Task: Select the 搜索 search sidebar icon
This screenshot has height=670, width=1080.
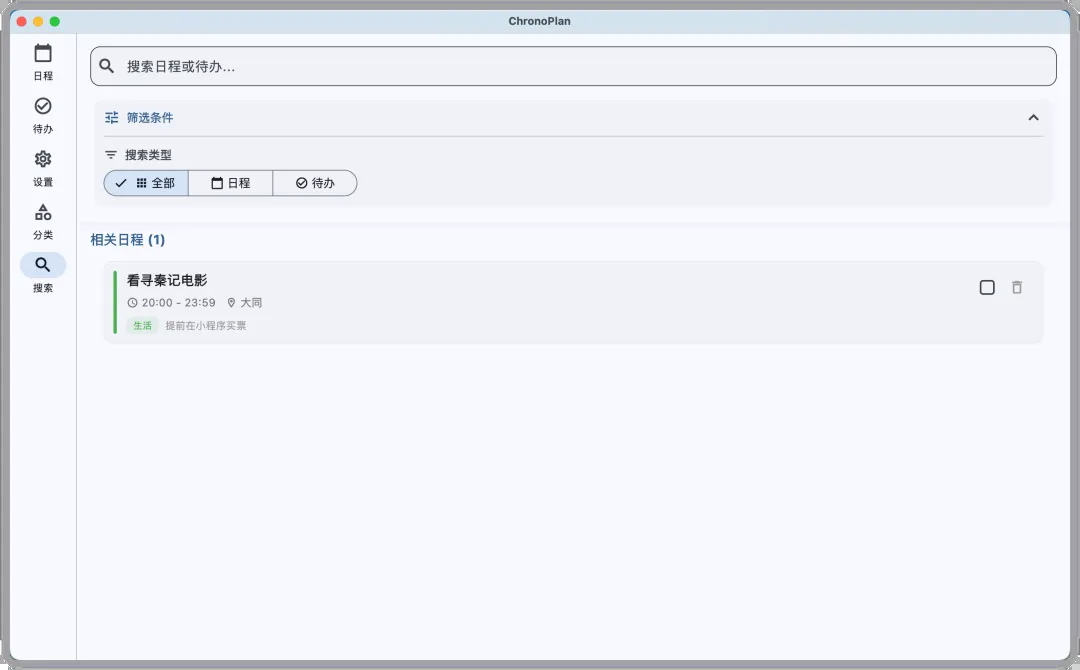Action: 43,265
